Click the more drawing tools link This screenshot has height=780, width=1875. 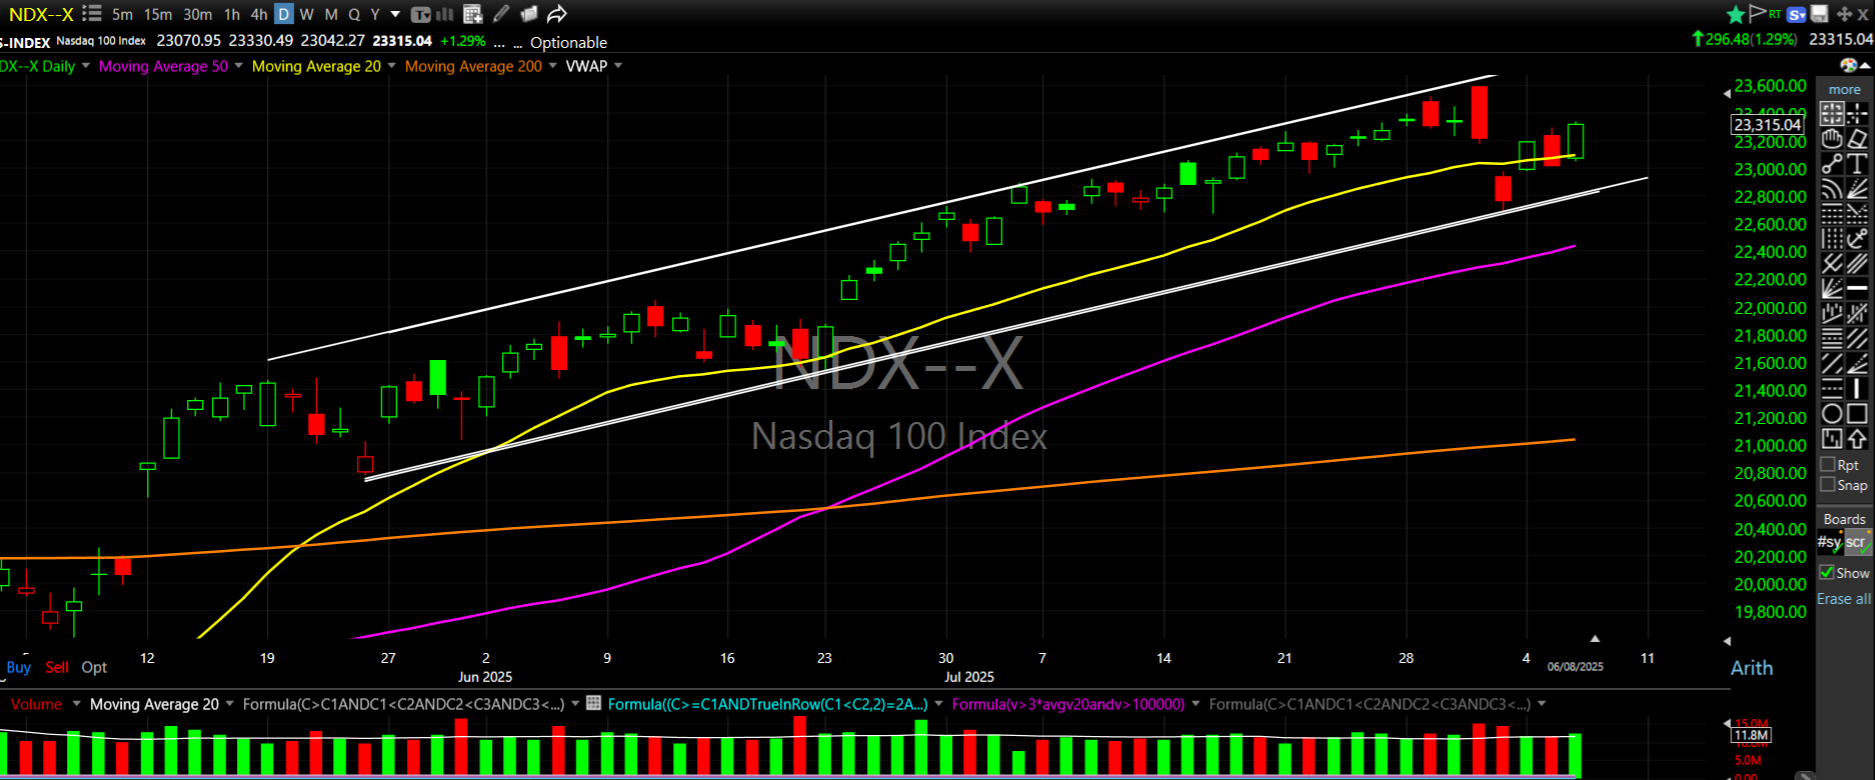1844,89
